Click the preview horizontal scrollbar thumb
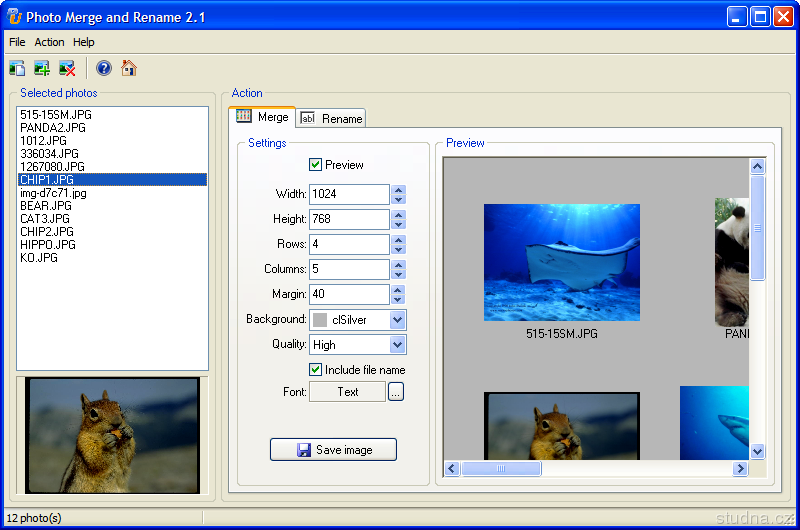 (501, 468)
